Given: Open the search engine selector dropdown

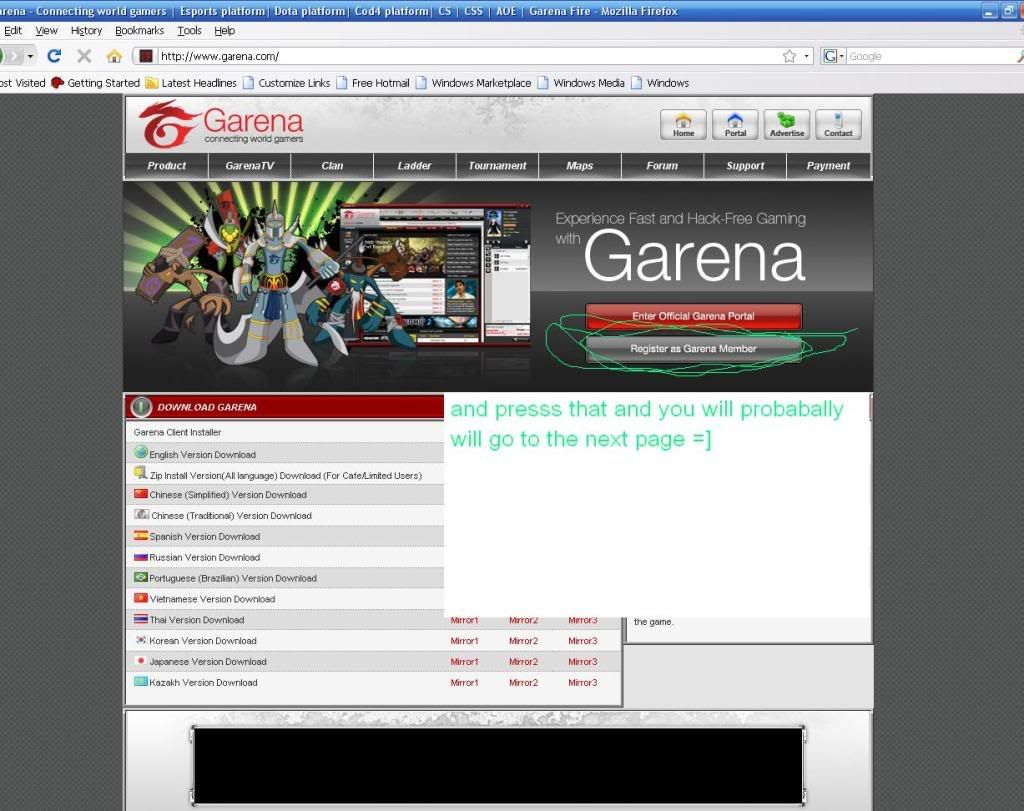Looking at the screenshot, I should click(x=841, y=56).
